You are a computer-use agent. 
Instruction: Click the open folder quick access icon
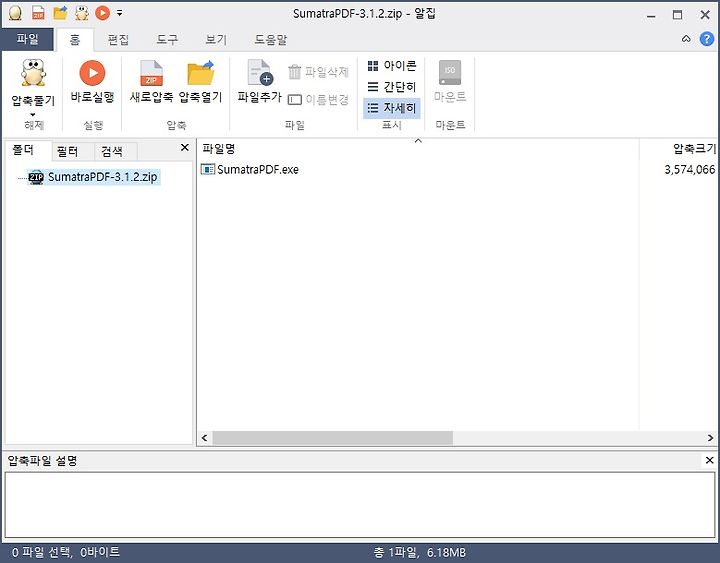tap(60, 13)
